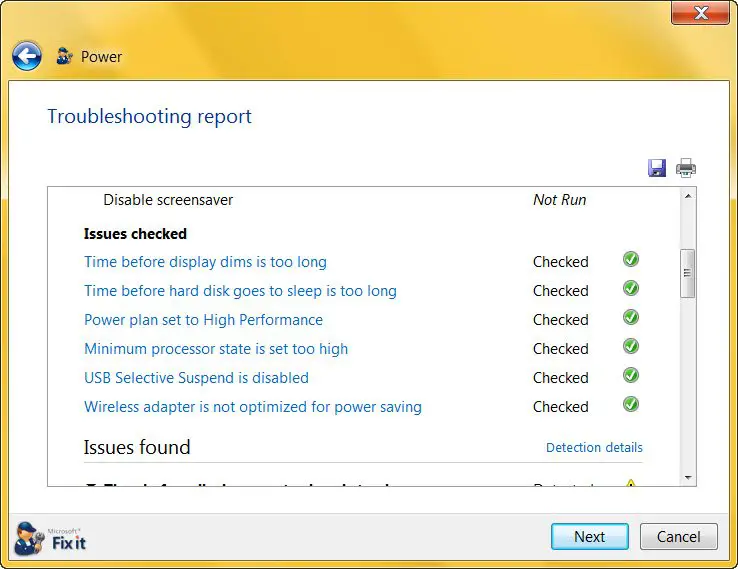Viewport: 738px width, 569px height.
Task: Print the report using the printer icon
Action: pyautogui.click(x=686, y=168)
